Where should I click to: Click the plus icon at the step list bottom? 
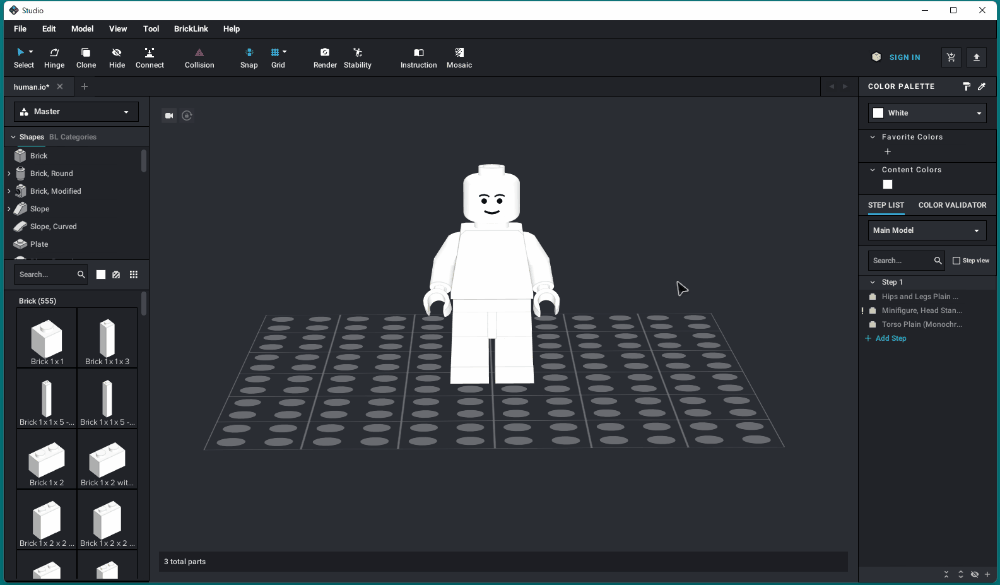[988, 574]
